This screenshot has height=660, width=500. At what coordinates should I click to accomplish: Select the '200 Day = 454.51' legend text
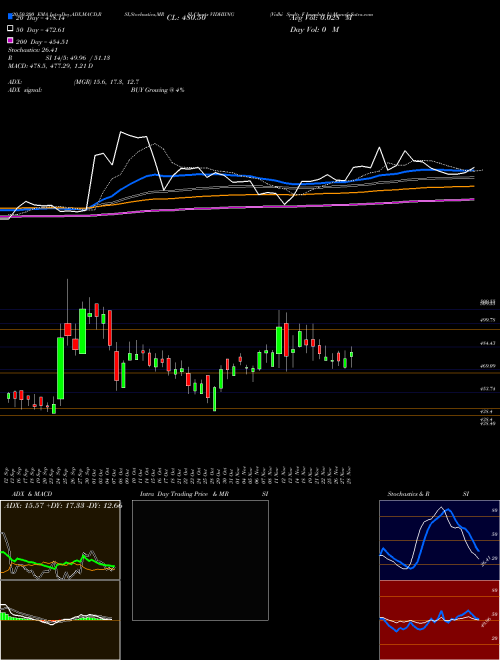[43, 42]
